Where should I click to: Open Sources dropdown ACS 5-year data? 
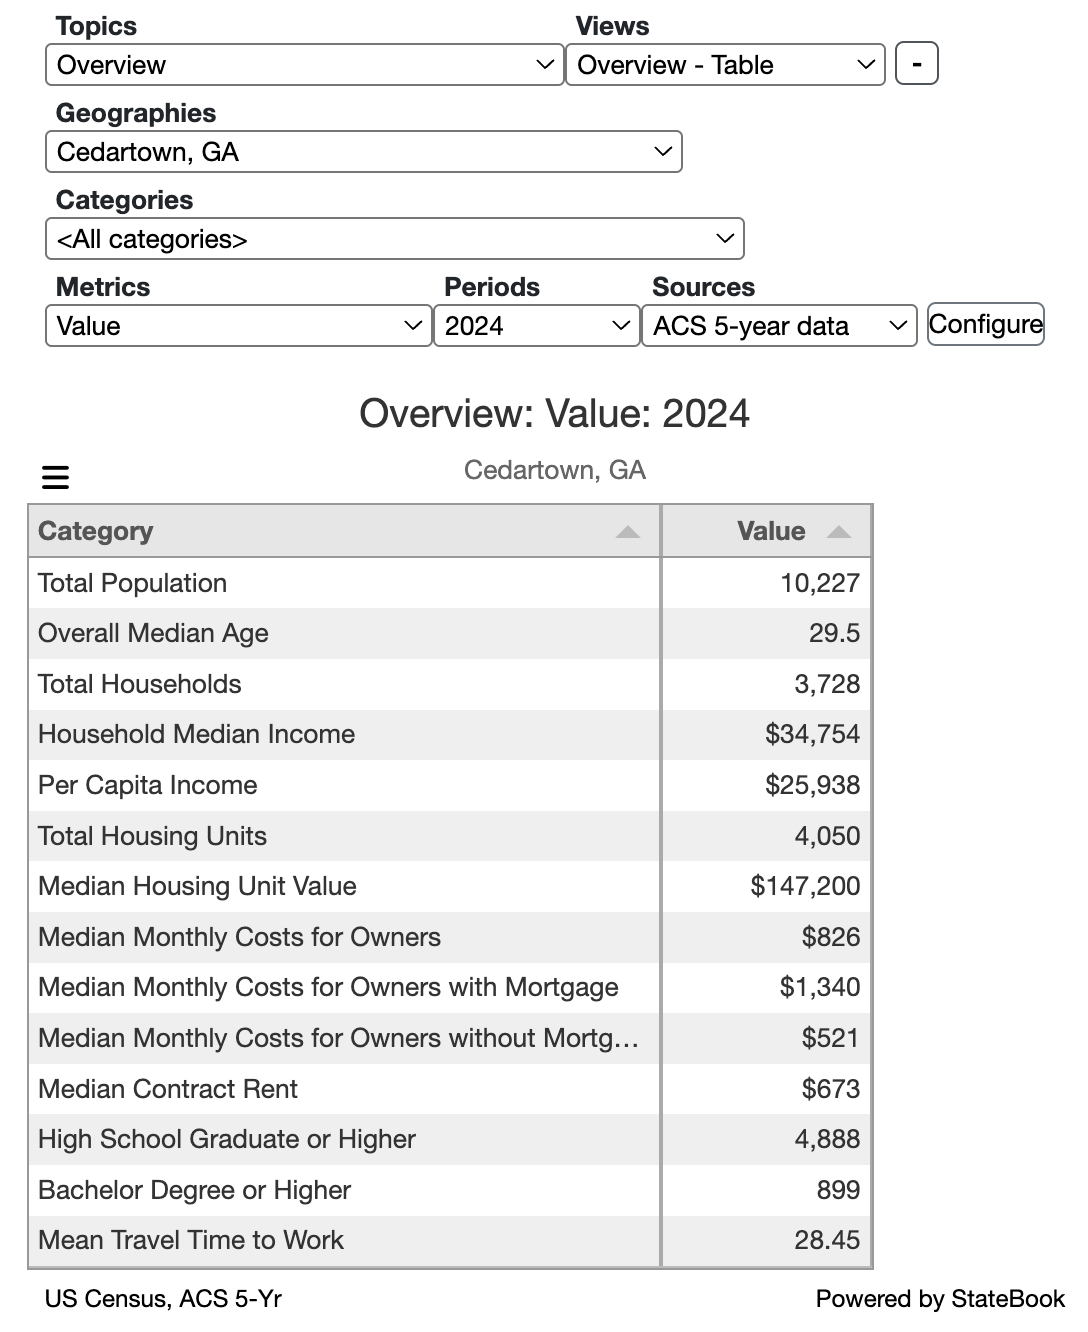pyautogui.click(x=780, y=326)
